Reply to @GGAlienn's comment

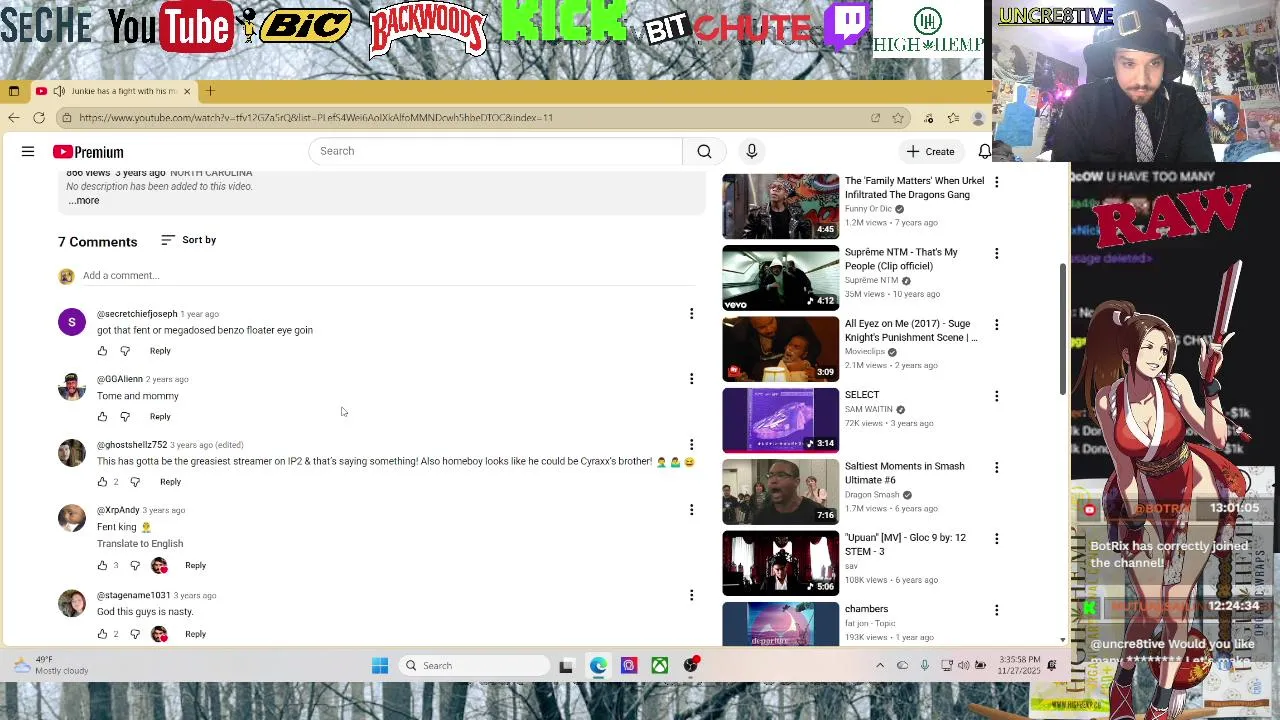(x=160, y=416)
